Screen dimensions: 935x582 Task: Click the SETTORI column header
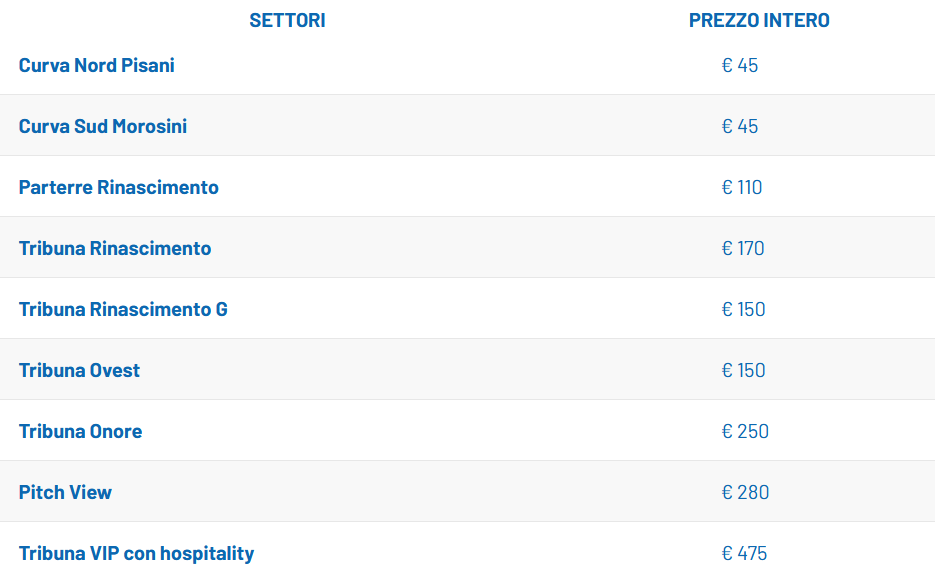point(287,20)
